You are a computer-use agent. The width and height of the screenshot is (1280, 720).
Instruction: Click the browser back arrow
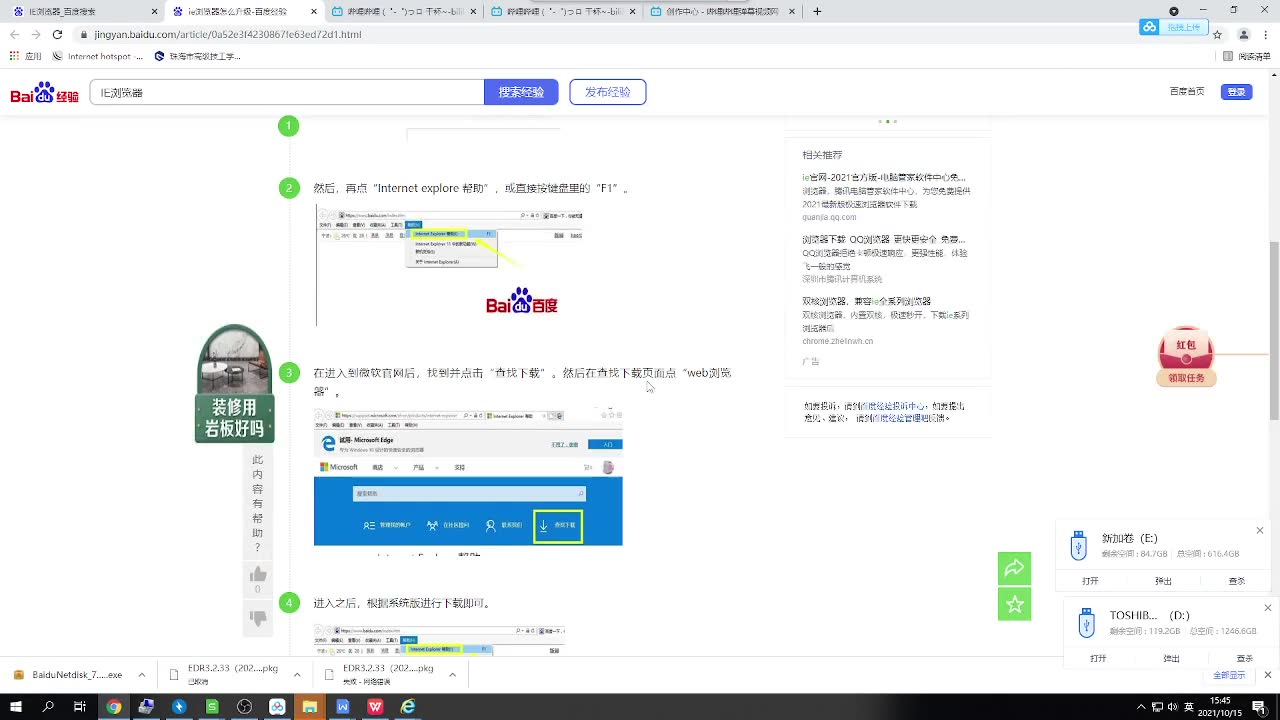pos(14,34)
